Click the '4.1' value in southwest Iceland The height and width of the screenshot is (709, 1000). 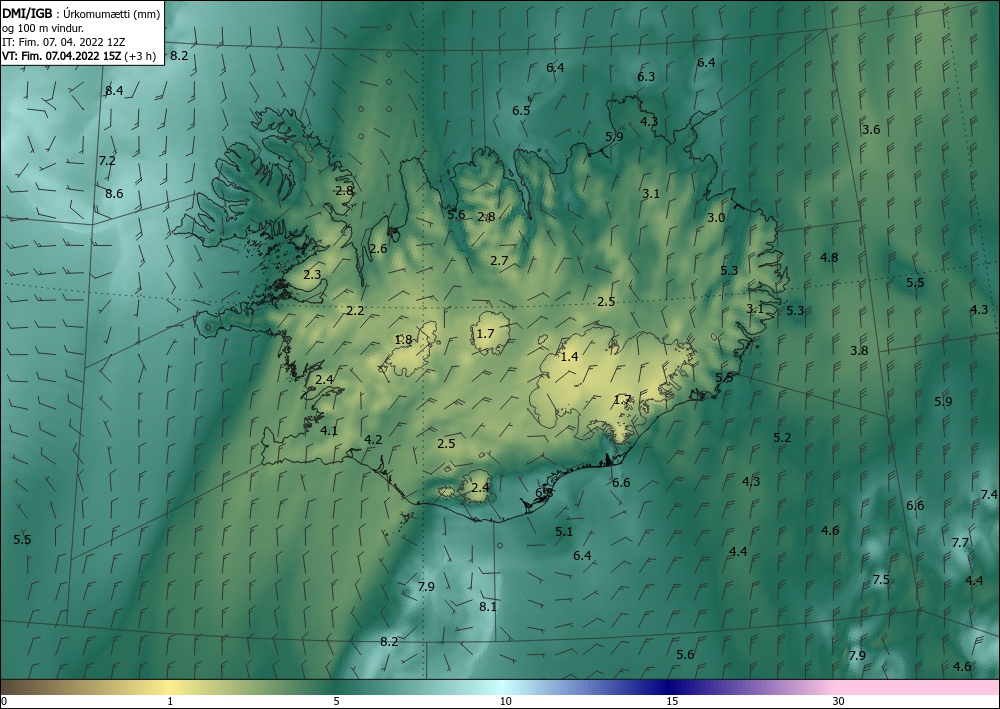click(x=328, y=430)
